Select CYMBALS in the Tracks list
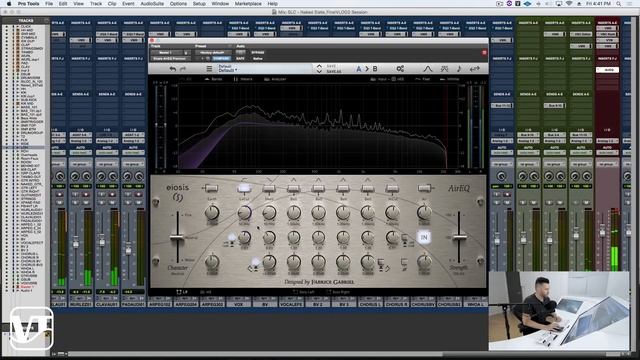640x360 pixels. pyautogui.click(x=29, y=37)
